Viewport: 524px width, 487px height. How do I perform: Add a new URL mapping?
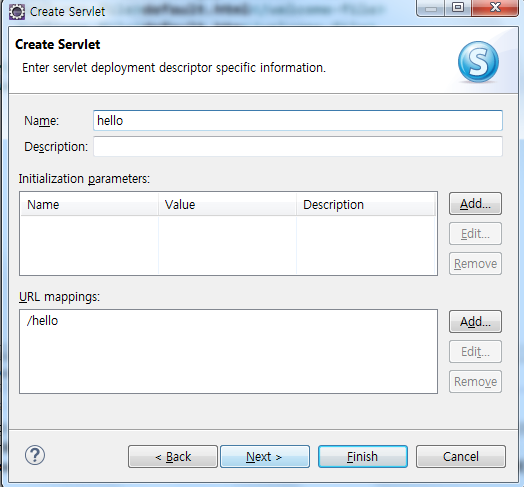(475, 322)
